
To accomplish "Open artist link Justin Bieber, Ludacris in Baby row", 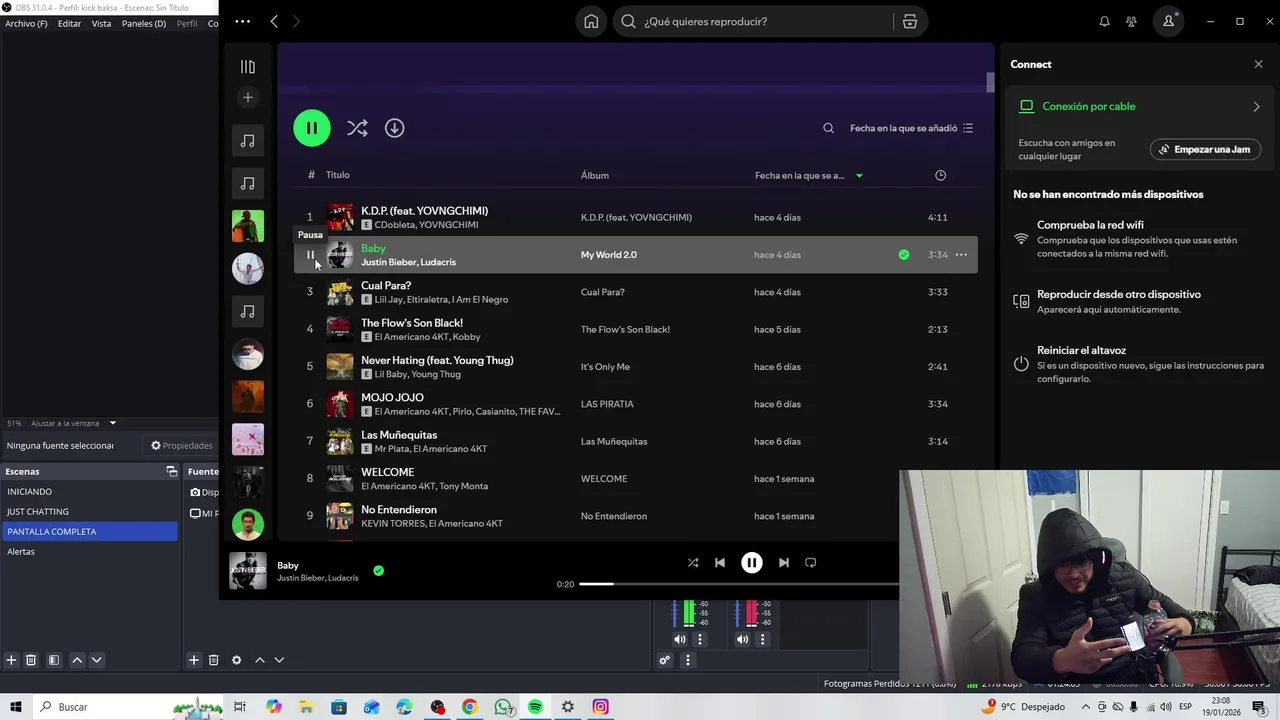I will coord(408,262).
